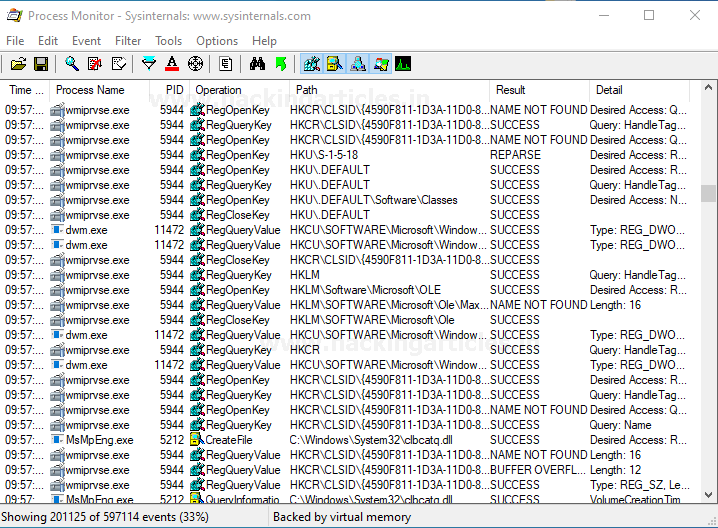Select the Length: 12 detail cell
The height and width of the screenshot is (528, 718).
click(615, 470)
